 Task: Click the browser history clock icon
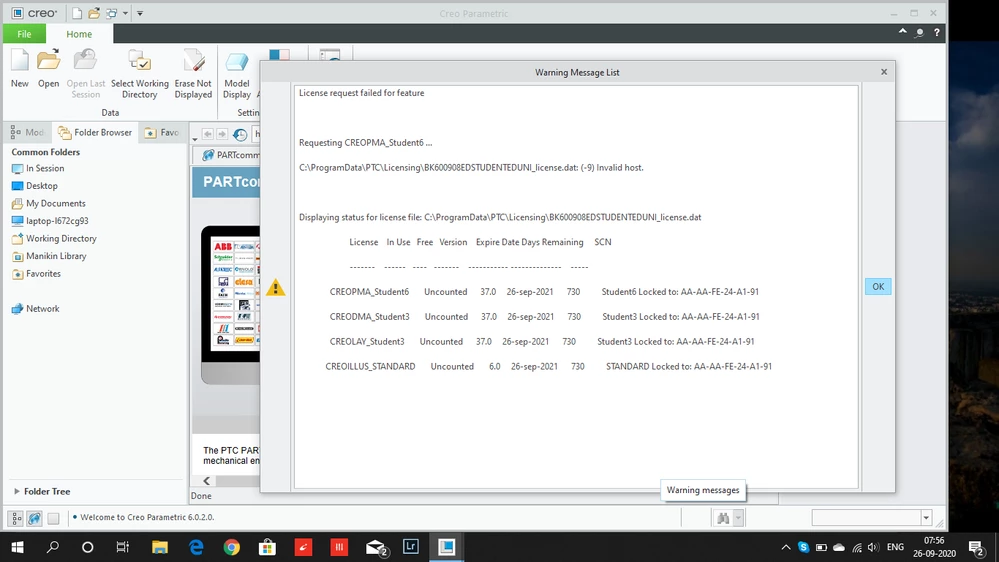pos(240,134)
